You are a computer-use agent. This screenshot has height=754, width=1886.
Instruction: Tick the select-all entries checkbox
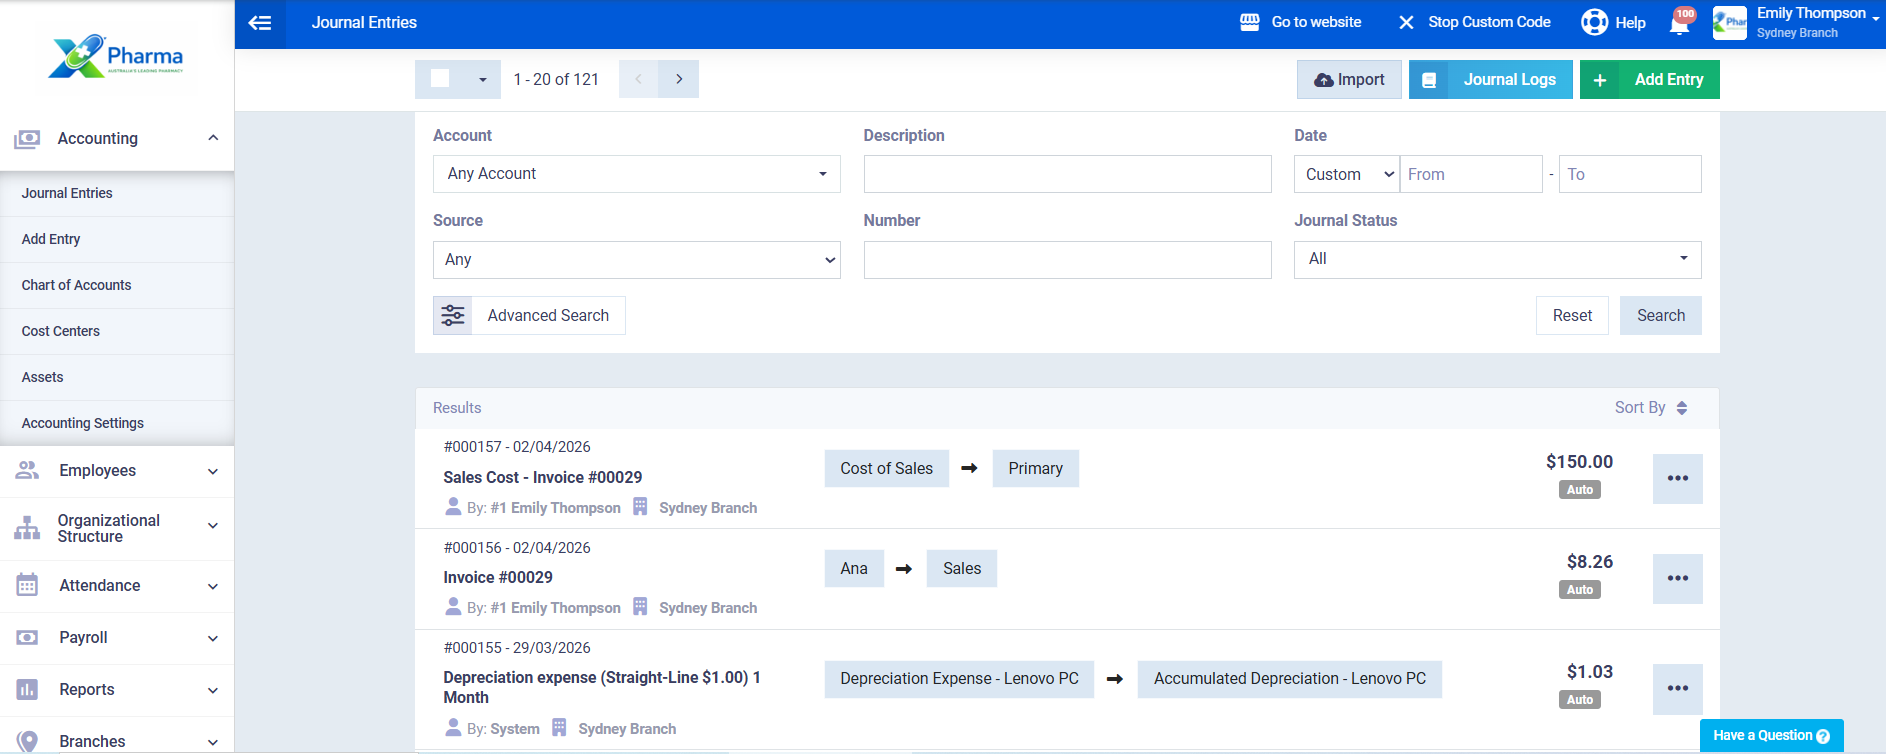[440, 78]
